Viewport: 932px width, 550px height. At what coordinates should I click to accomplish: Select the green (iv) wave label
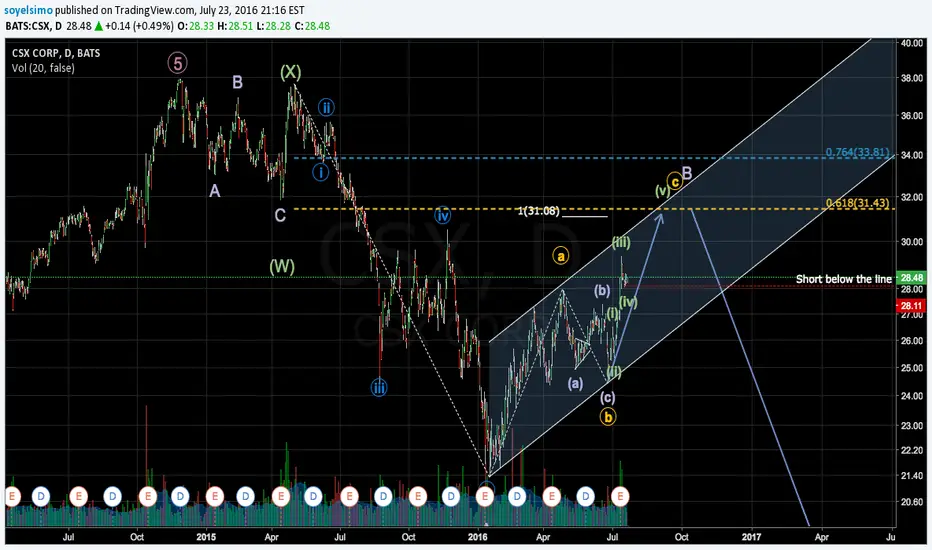628,302
